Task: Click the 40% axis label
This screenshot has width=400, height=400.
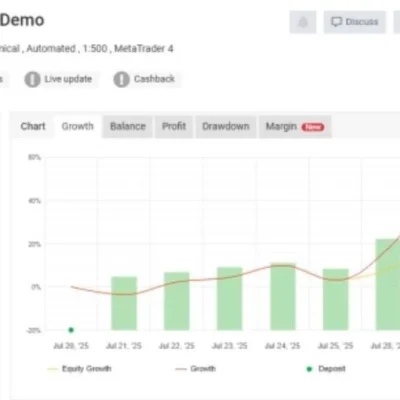Action: coord(34,201)
